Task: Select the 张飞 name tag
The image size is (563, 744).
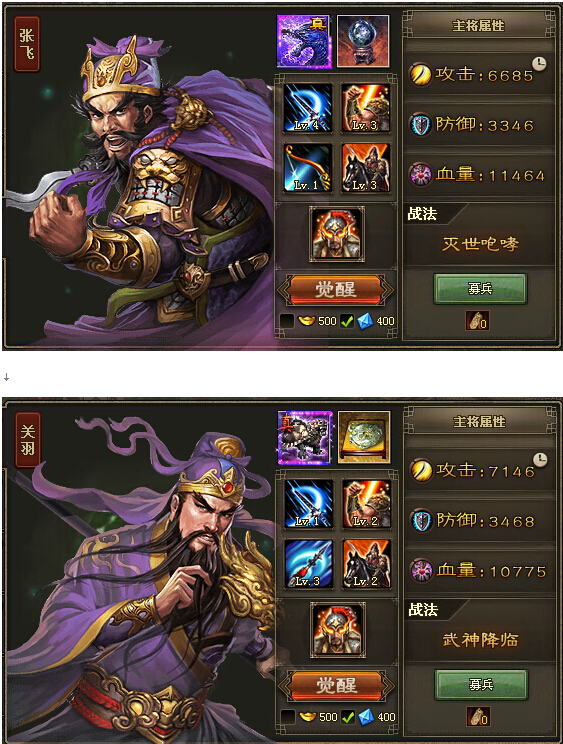Action: pos(27,44)
